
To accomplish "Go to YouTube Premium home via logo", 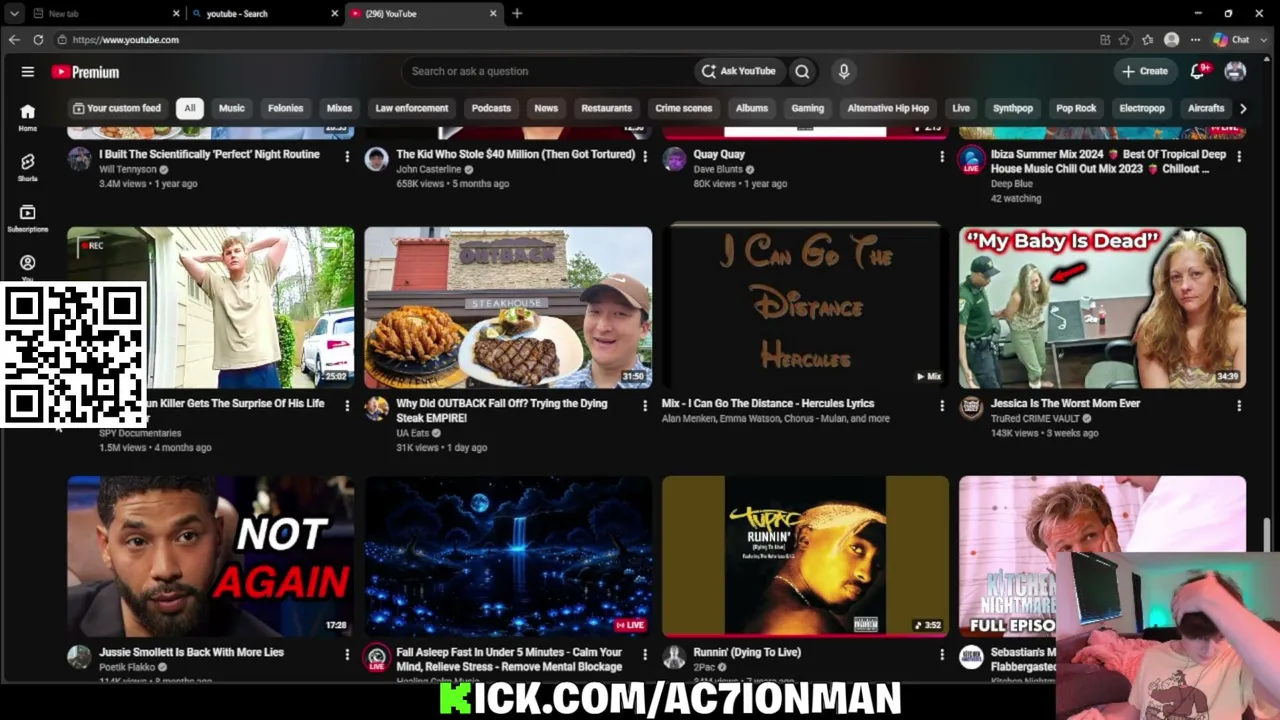I will coord(86,72).
